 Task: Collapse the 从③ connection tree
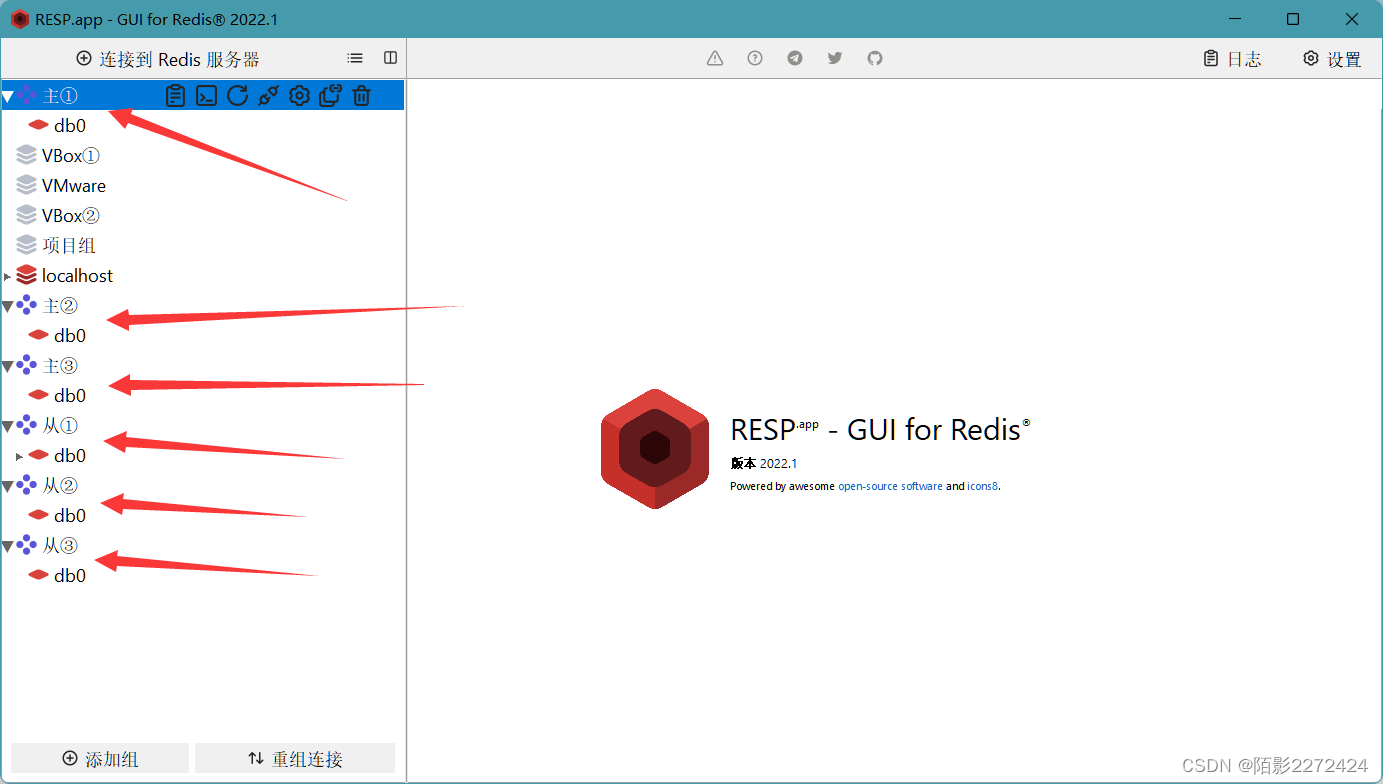8,546
